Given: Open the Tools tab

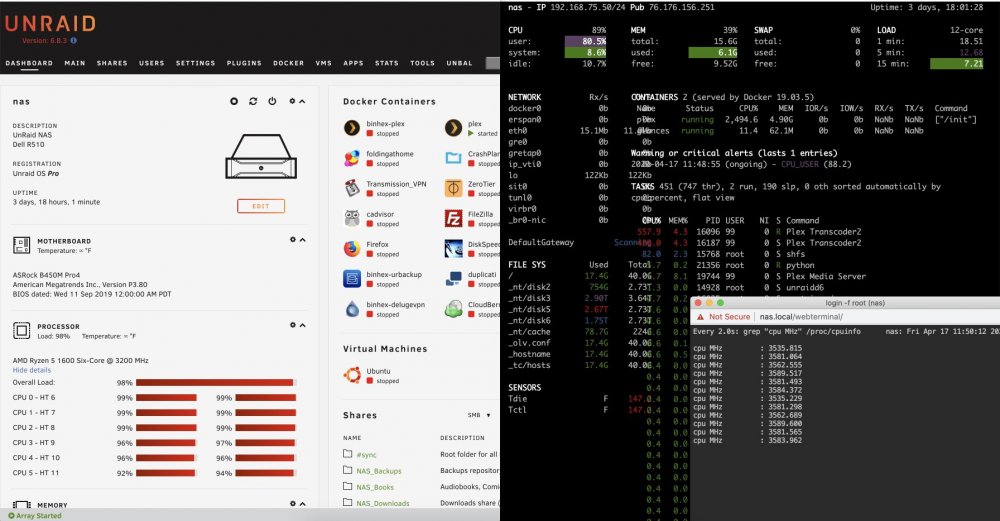Looking at the screenshot, I should (422, 63).
